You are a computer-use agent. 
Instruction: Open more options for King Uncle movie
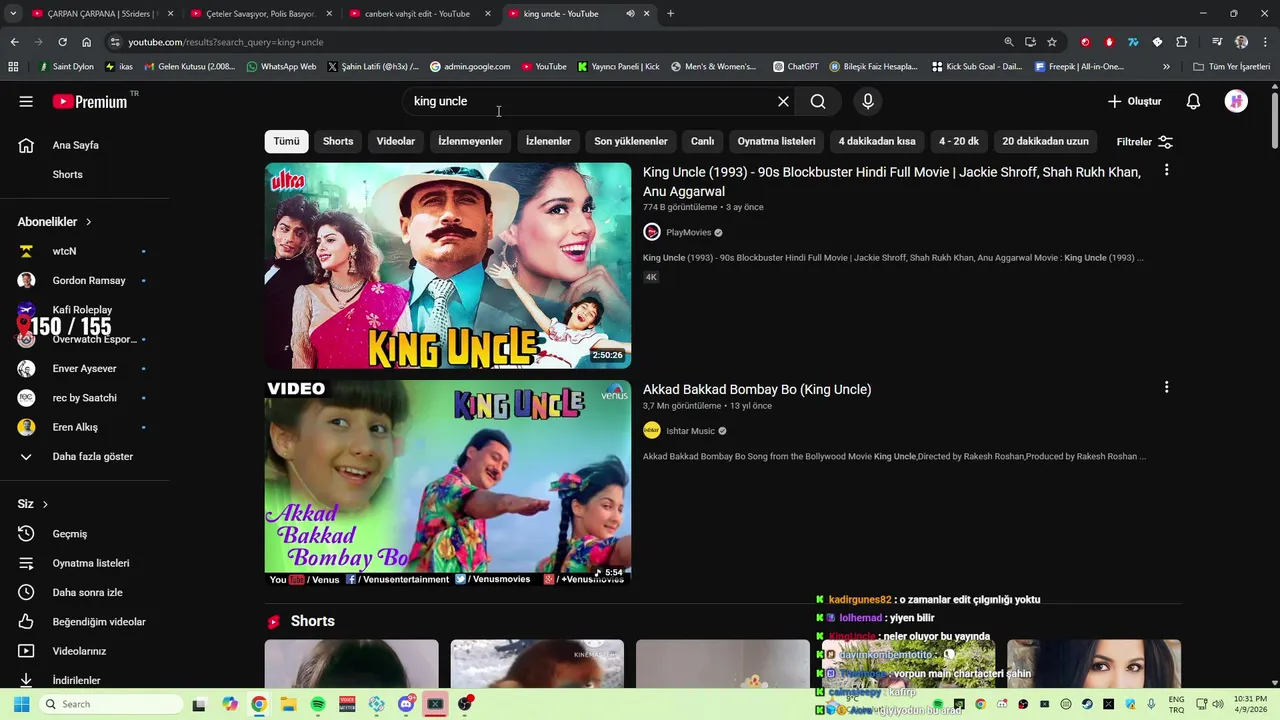[x=1166, y=171]
